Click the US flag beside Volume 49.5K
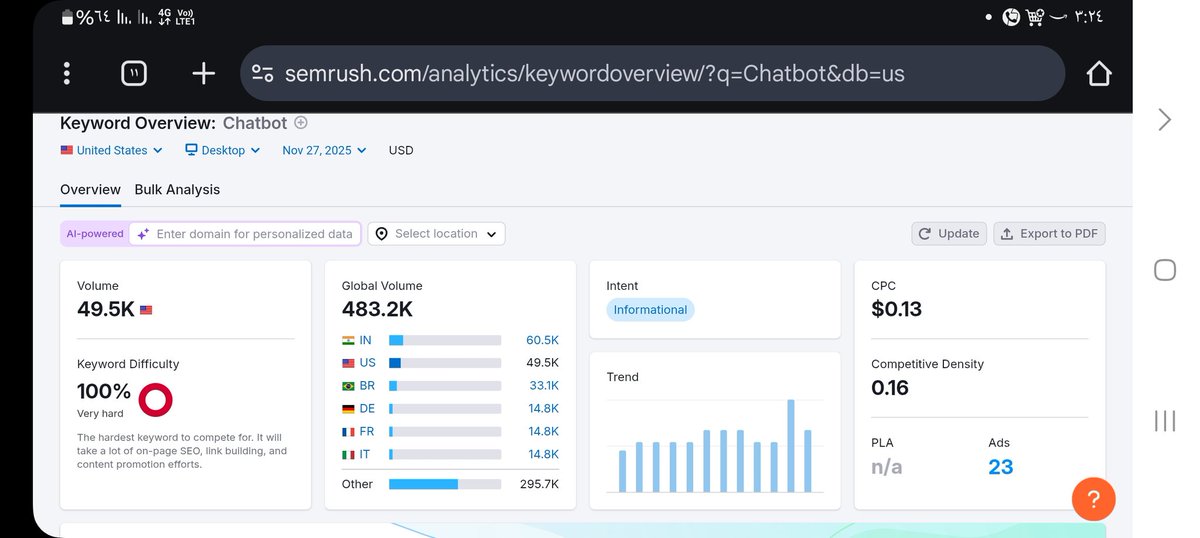This screenshot has width=1200, height=538. [146, 310]
